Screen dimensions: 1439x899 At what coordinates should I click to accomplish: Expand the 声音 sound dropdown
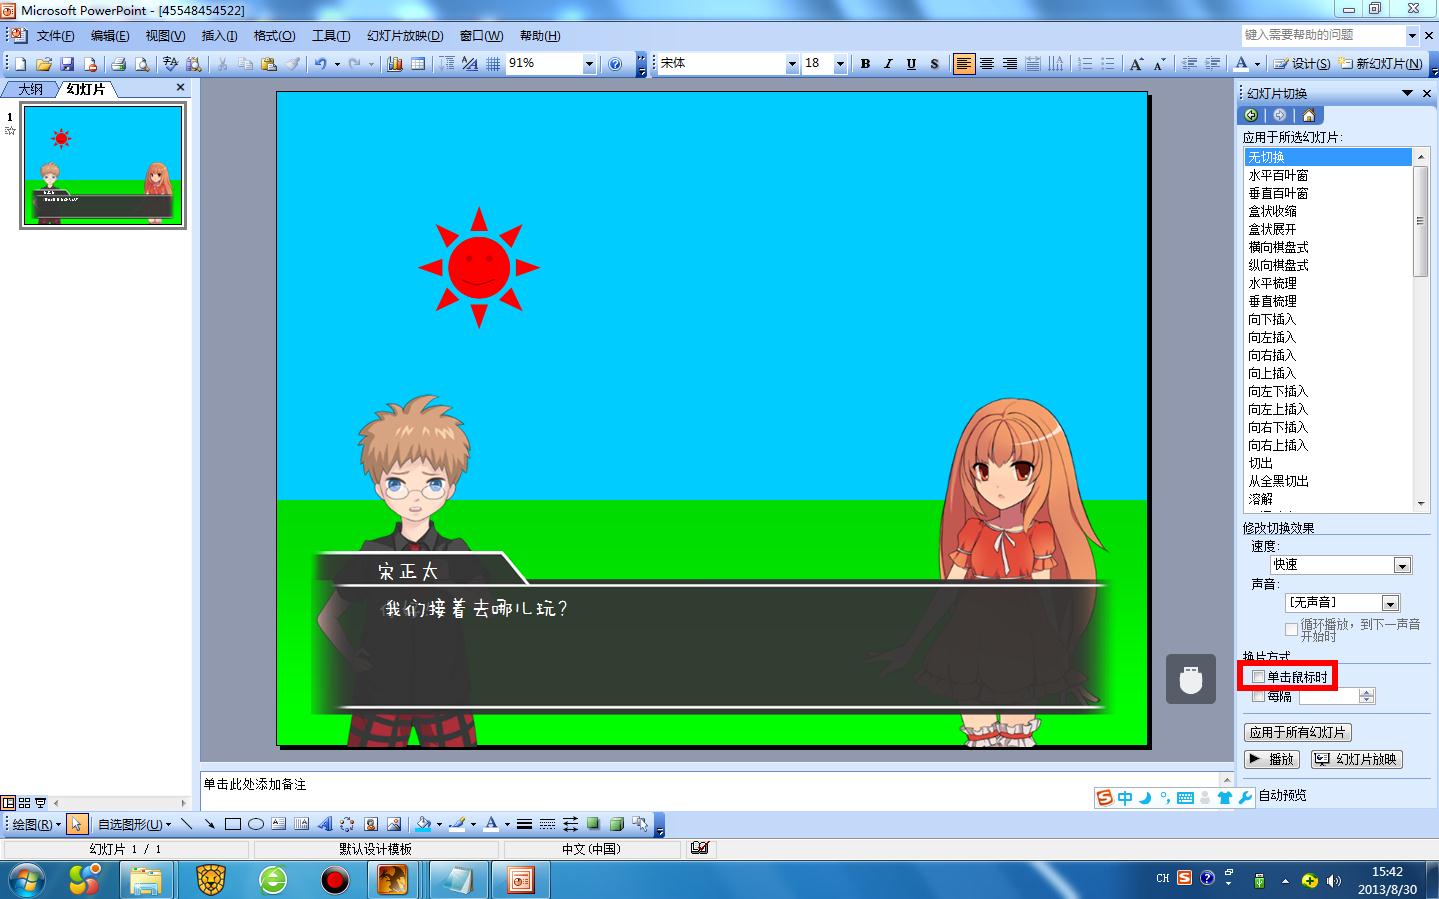[1390, 603]
